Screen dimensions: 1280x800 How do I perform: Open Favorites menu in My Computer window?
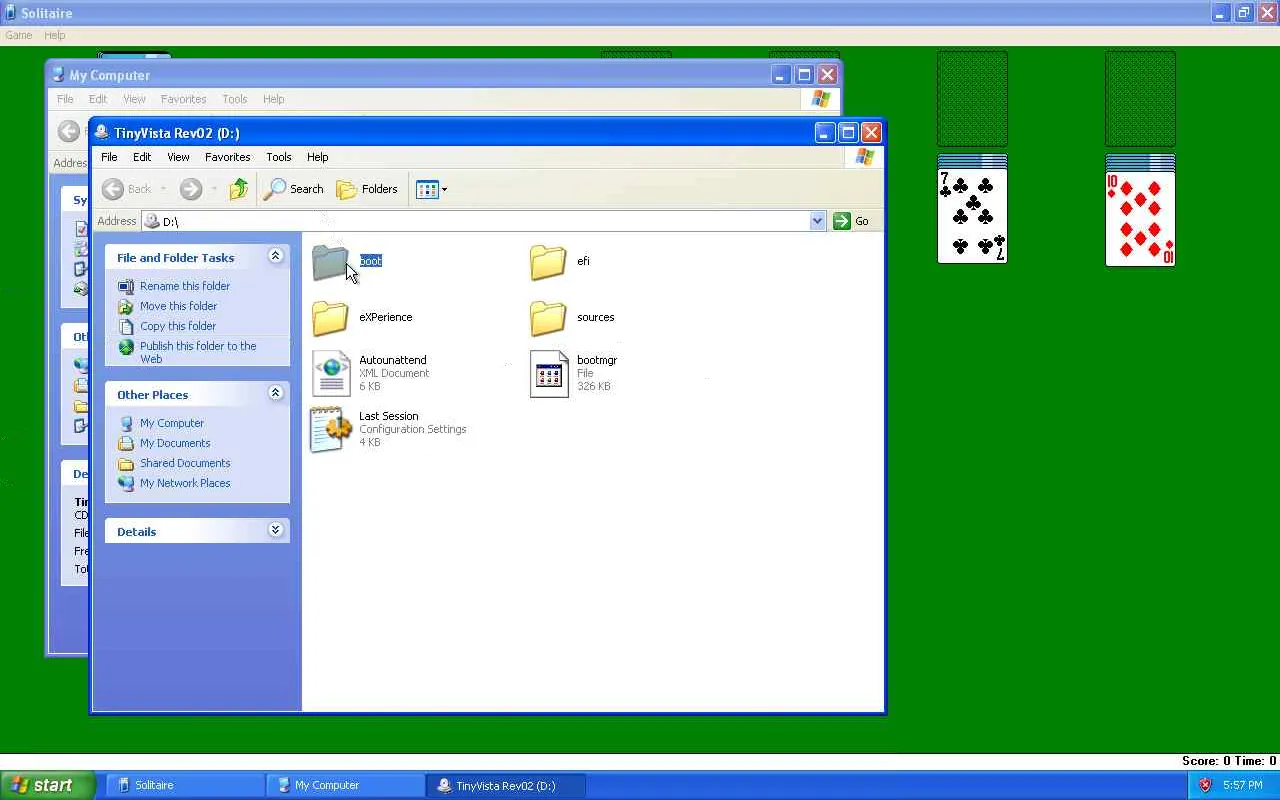(x=184, y=99)
